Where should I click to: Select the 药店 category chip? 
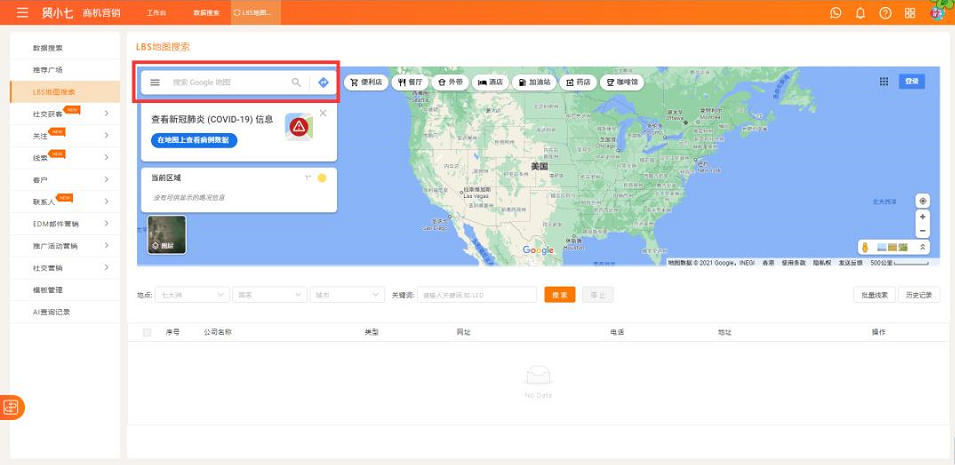pos(578,82)
